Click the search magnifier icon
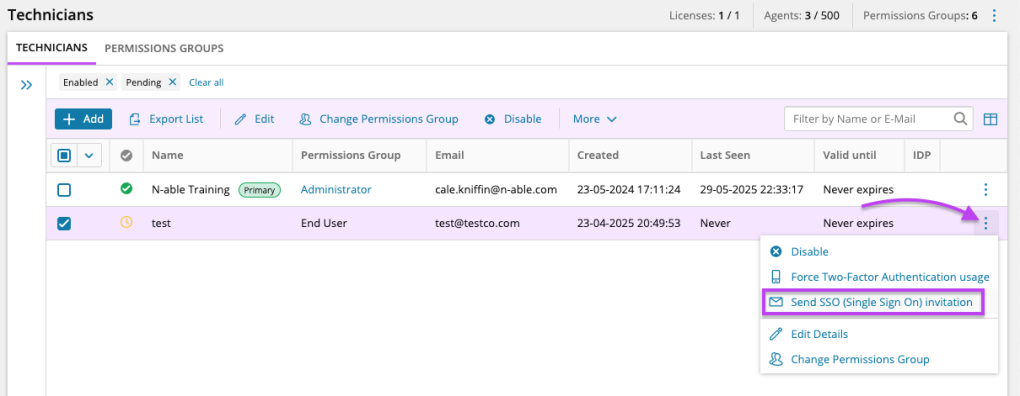The image size is (1020, 396). (960, 119)
